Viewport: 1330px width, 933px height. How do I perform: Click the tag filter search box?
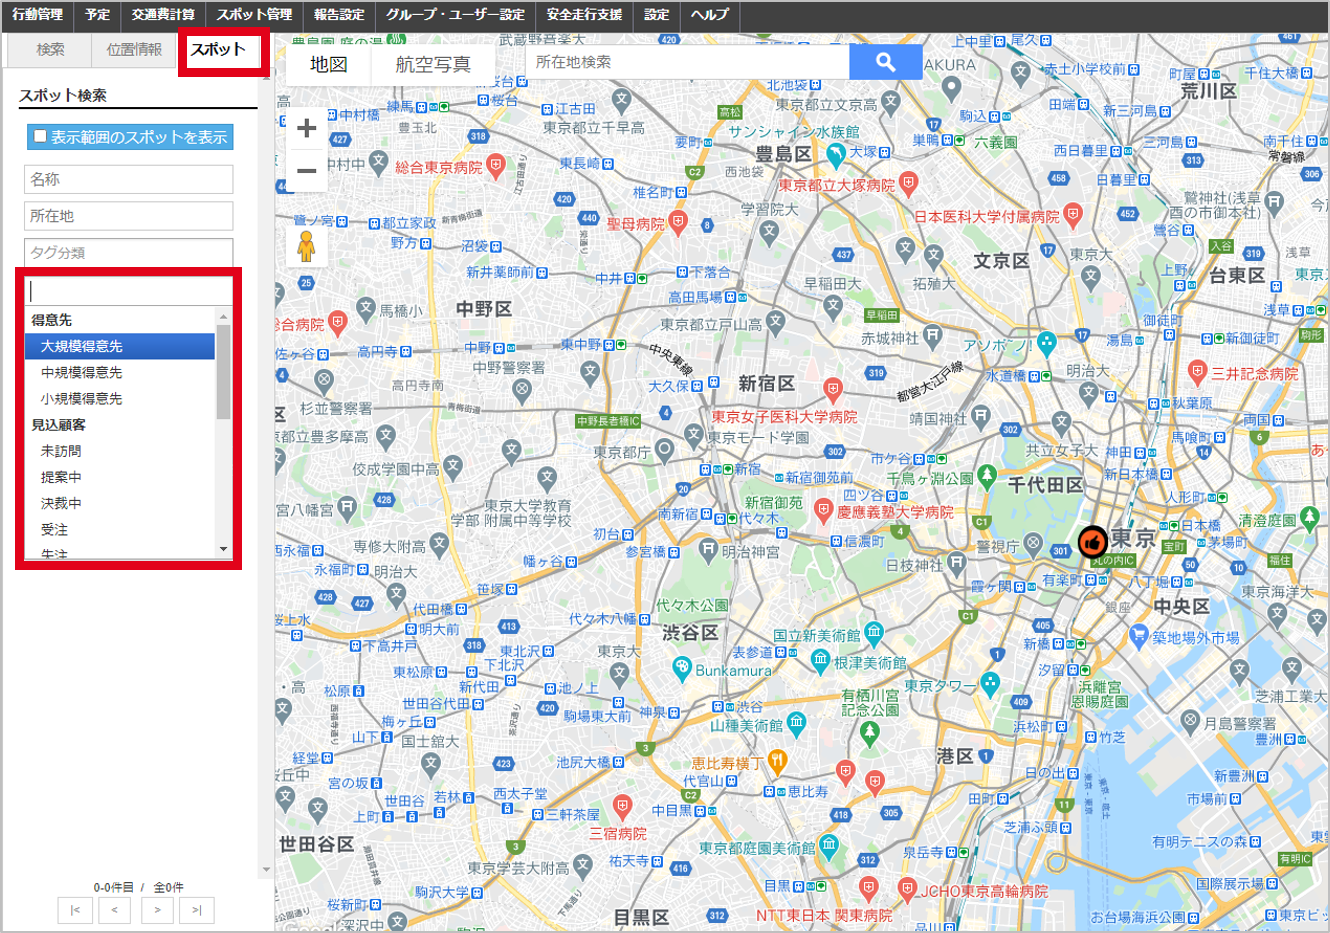pyautogui.click(x=129, y=291)
